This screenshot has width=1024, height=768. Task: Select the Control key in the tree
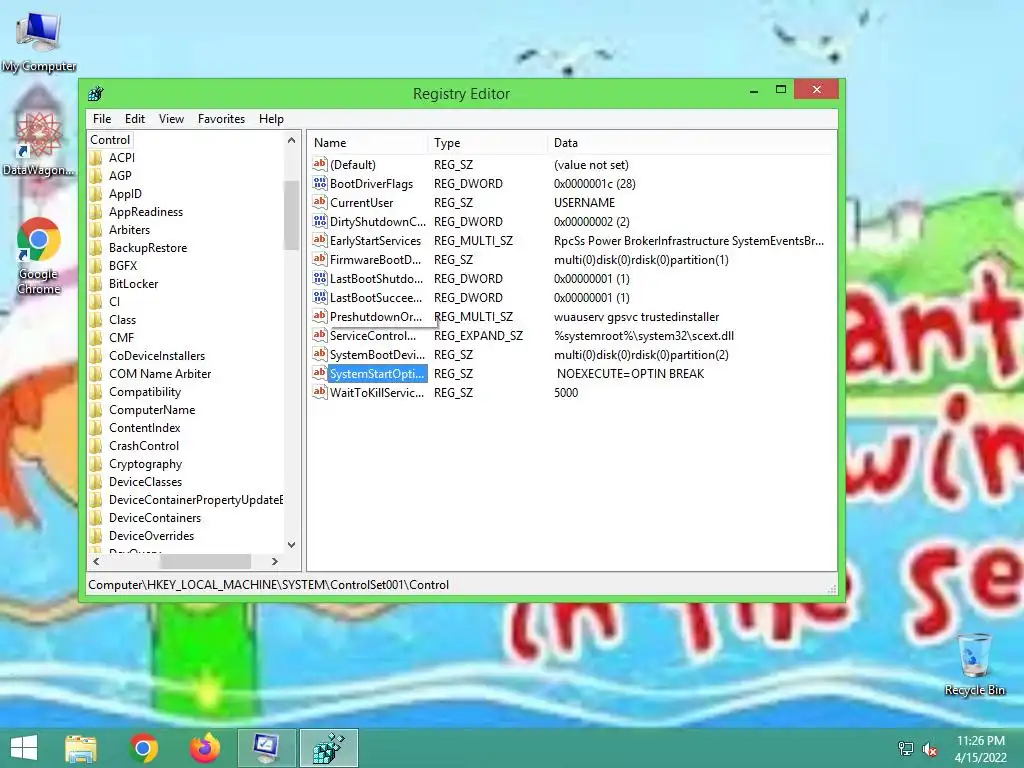pos(110,140)
